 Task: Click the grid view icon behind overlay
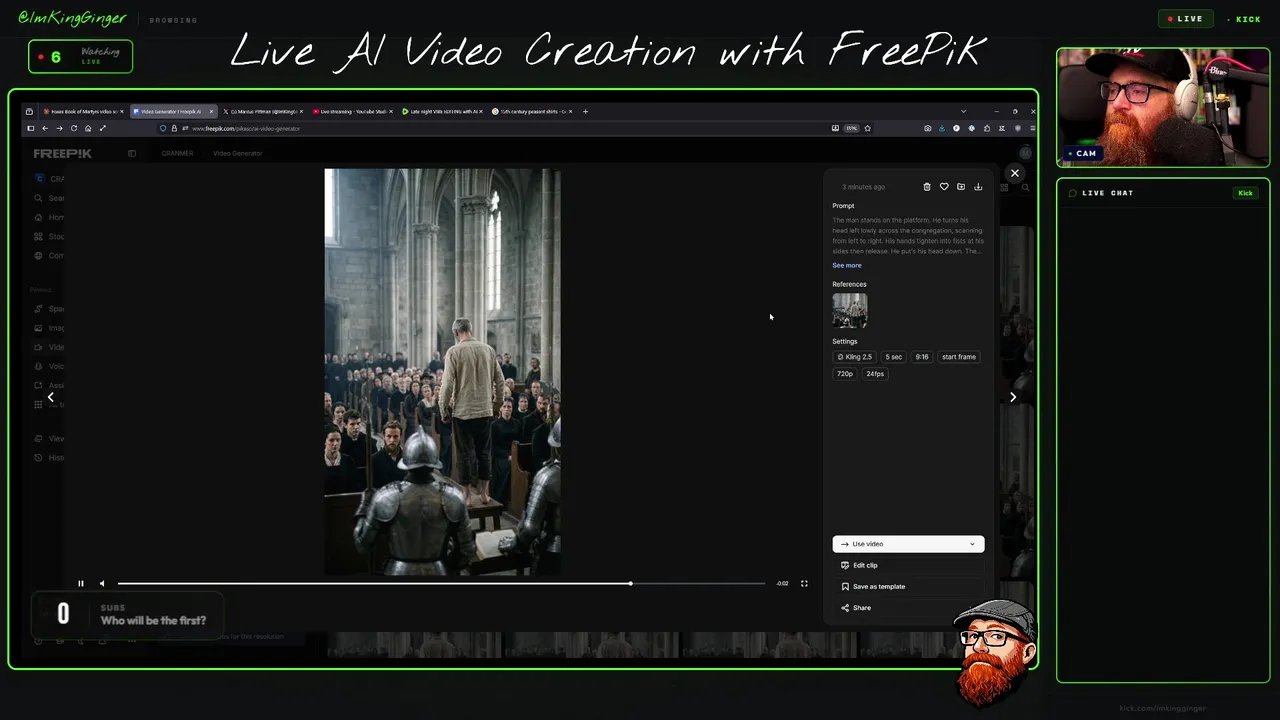tap(1004, 187)
